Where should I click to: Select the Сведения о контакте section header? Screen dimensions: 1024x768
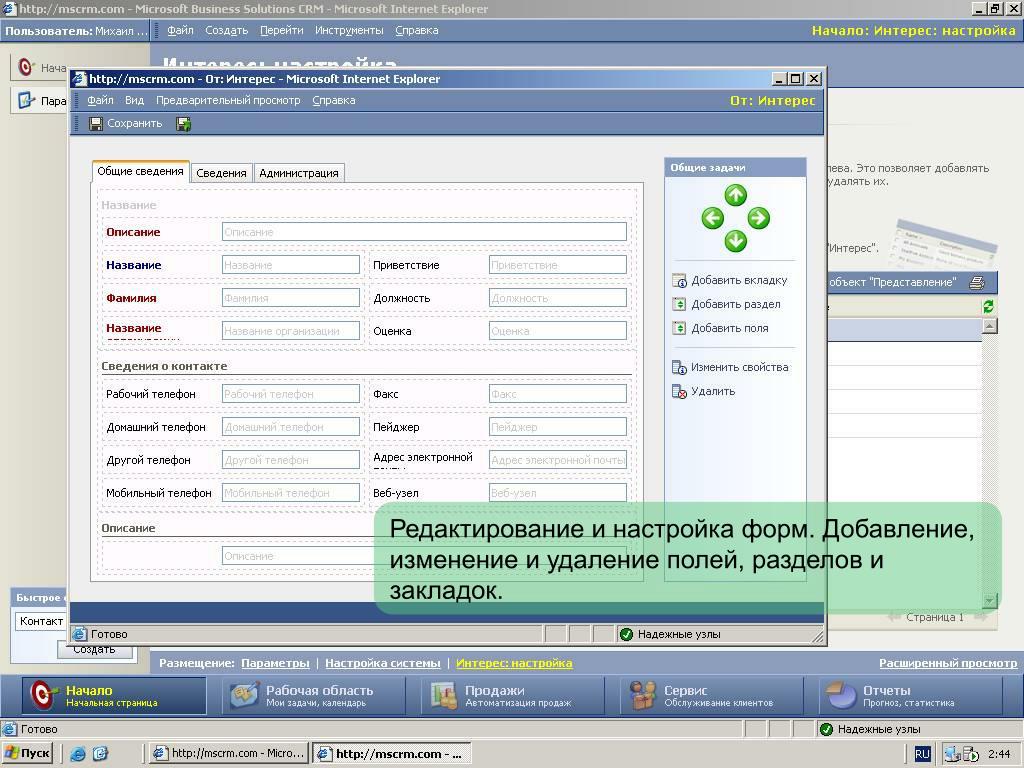click(x=164, y=366)
